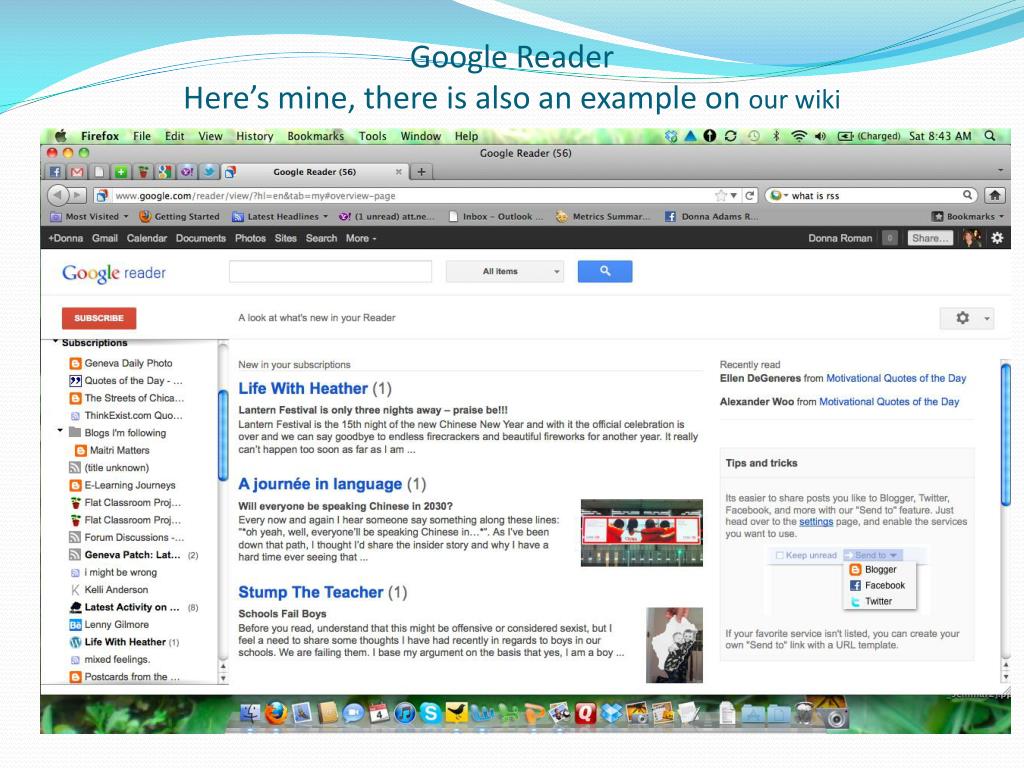This screenshot has height=768, width=1024.
Task: Switch to the pinned Facebook tab
Action: point(56,172)
